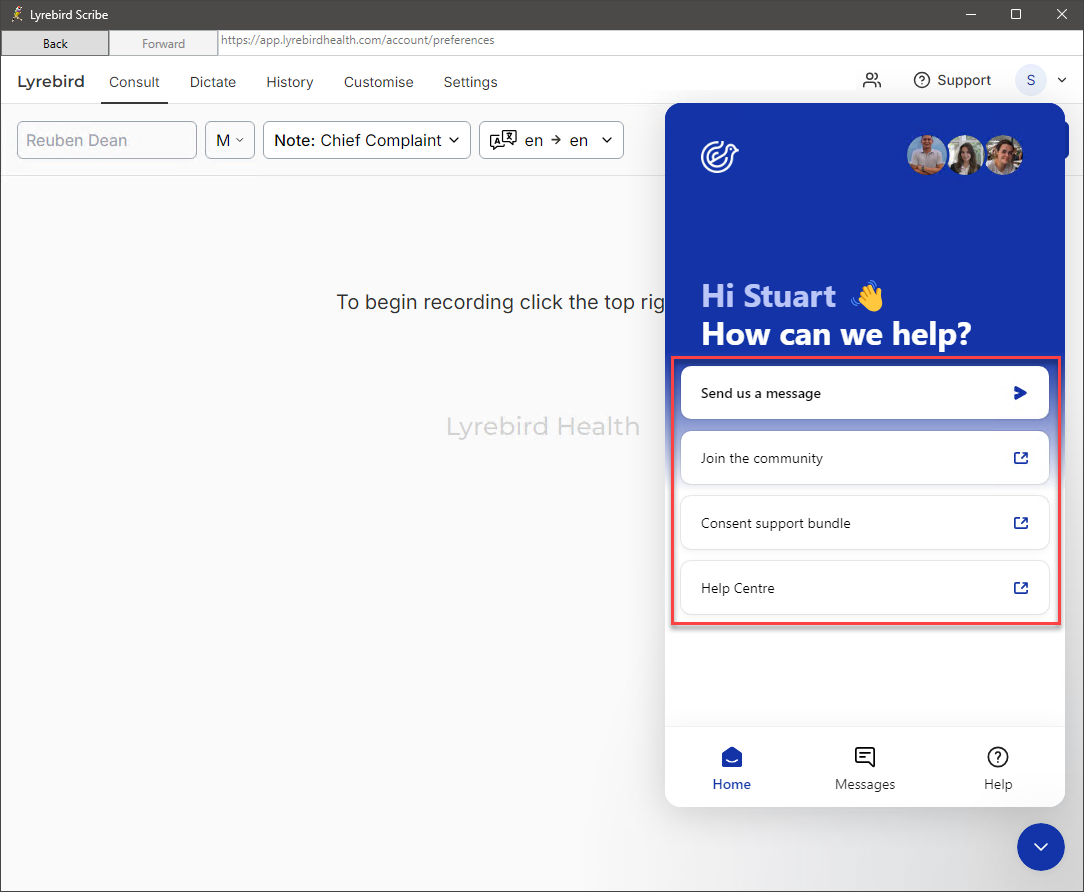
Task: Click the Support button label
Action: pyautogui.click(x=964, y=80)
